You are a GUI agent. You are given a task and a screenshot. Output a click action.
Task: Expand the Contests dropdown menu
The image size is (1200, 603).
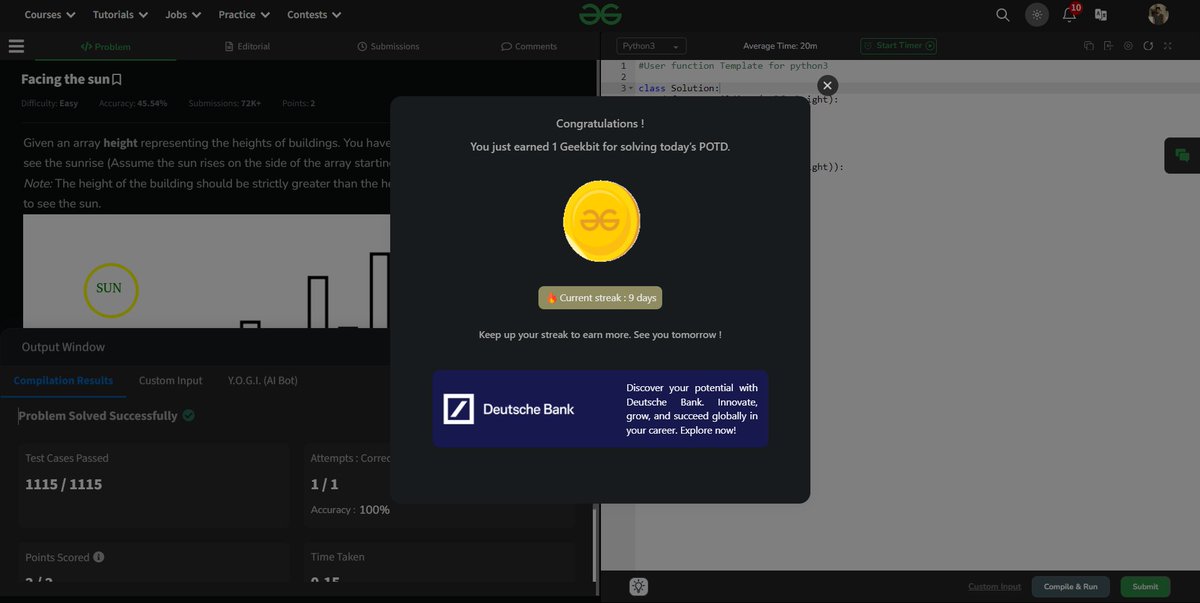tap(314, 15)
